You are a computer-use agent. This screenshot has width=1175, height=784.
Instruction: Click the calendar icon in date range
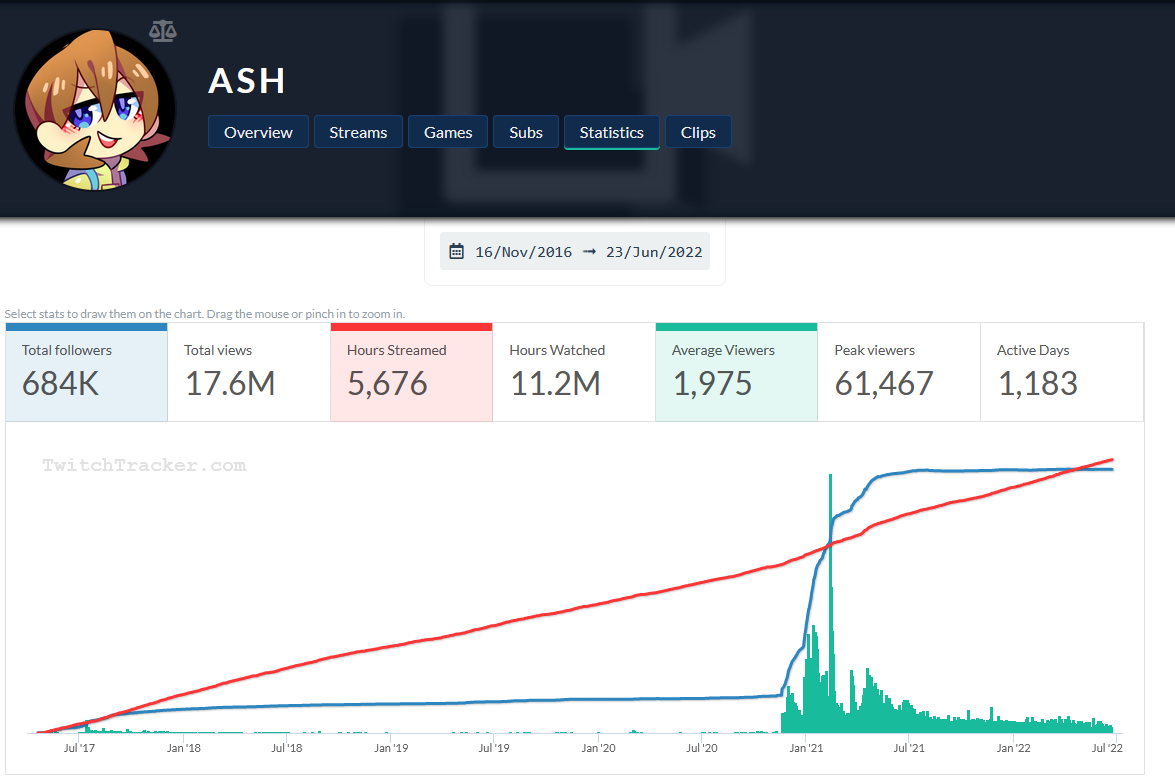[457, 252]
